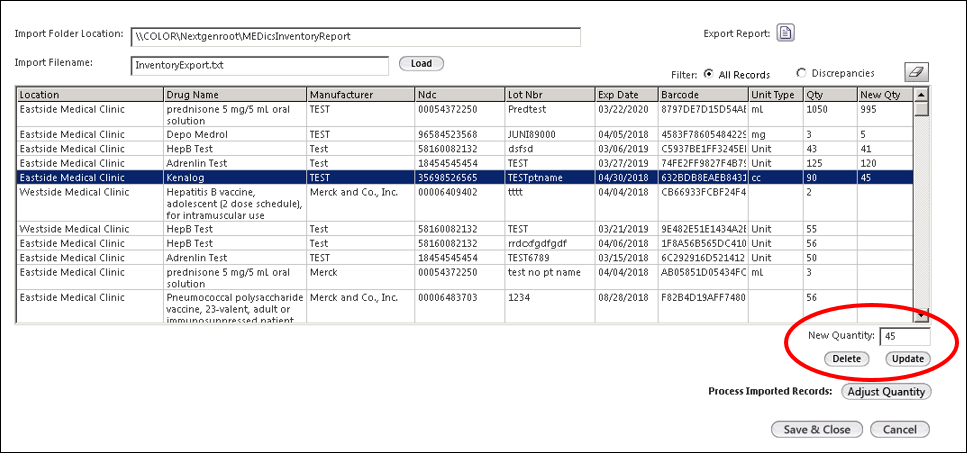967x453 pixels.
Task: Click expiration date 03/27/2019 cell
Action: (627, 163)
